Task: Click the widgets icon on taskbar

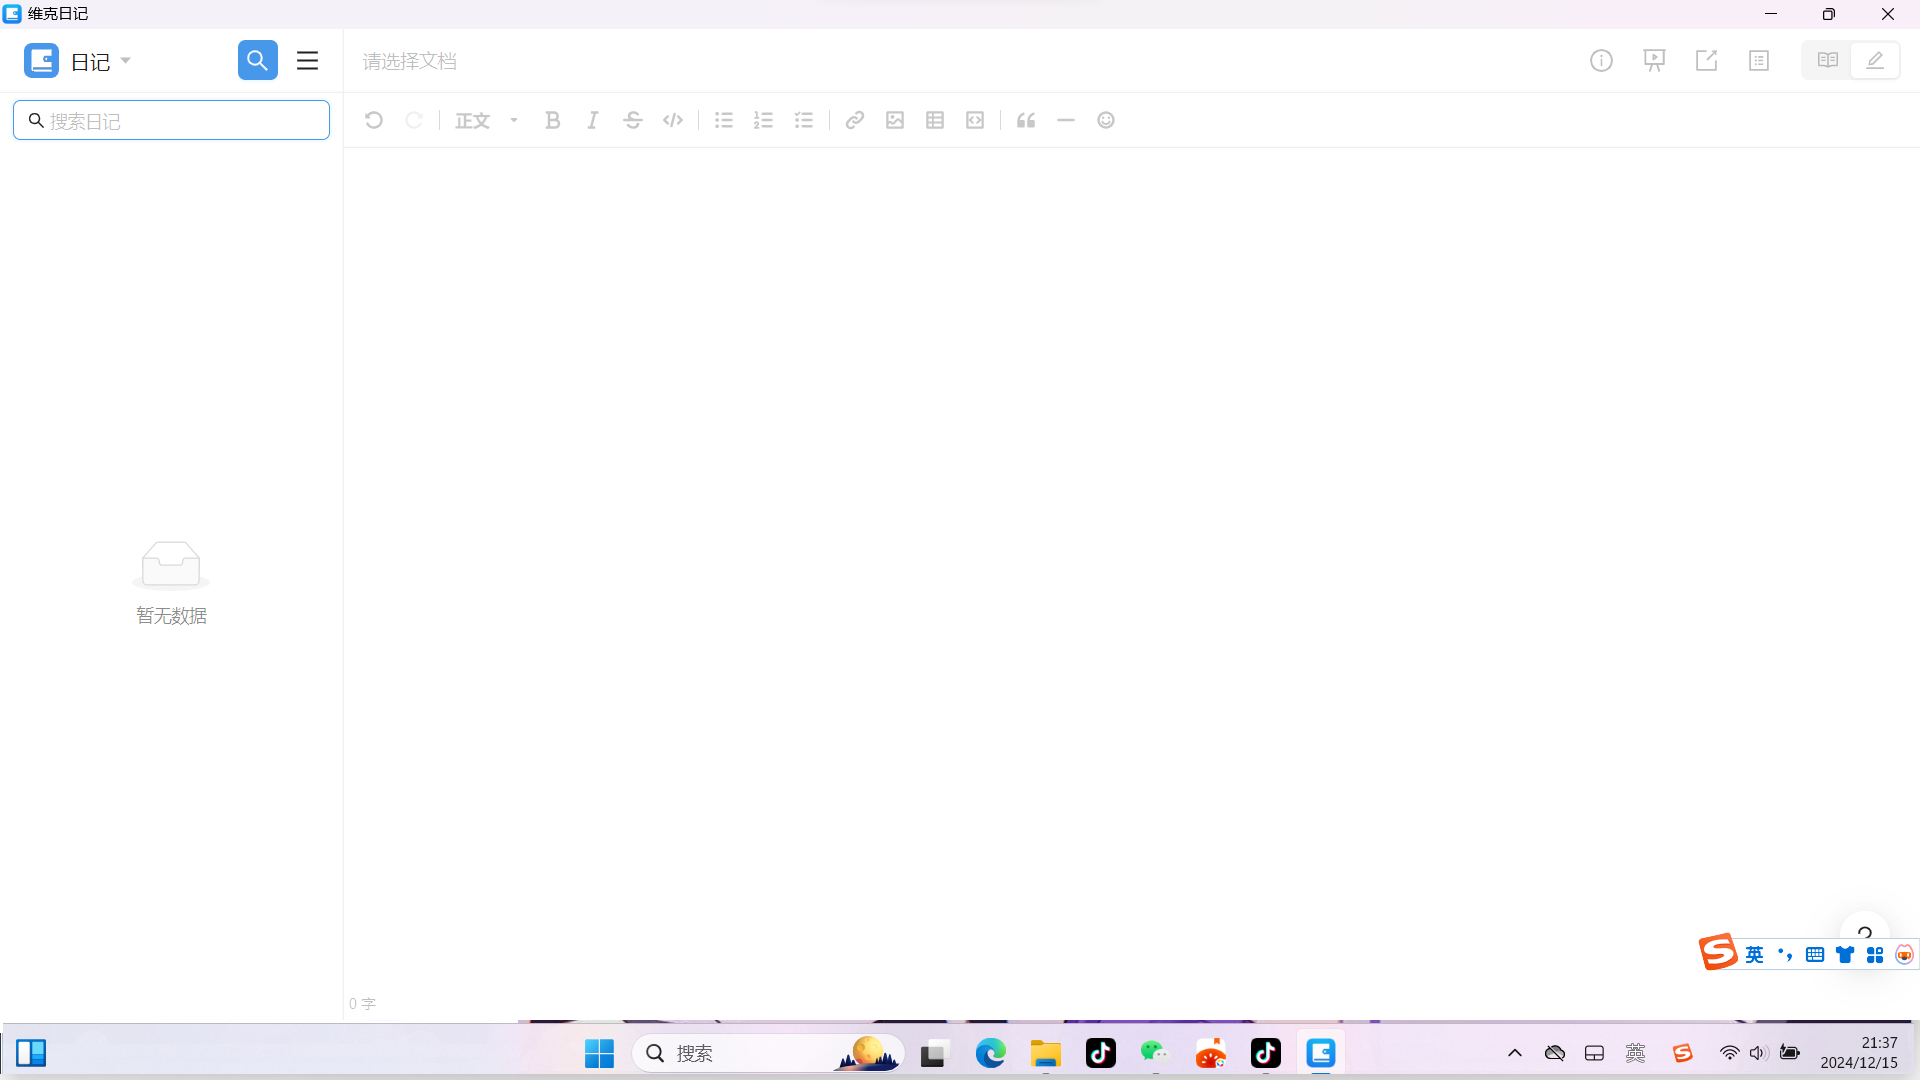Action: pos(31,1053)
